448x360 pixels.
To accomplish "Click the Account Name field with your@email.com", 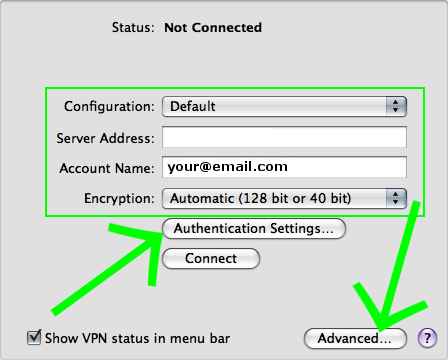I will [x=284, y=167].
